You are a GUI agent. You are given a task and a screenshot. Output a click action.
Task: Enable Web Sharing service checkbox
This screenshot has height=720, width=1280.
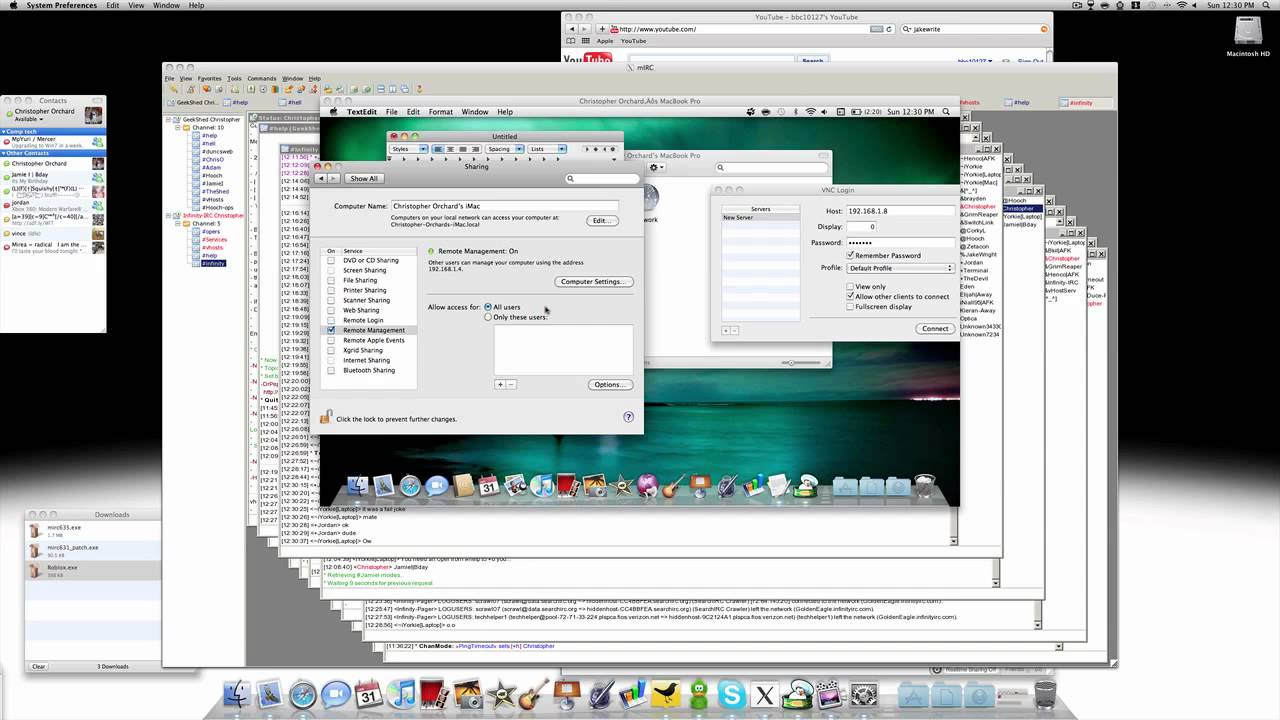pyautogui.click(x=331, y=310)
